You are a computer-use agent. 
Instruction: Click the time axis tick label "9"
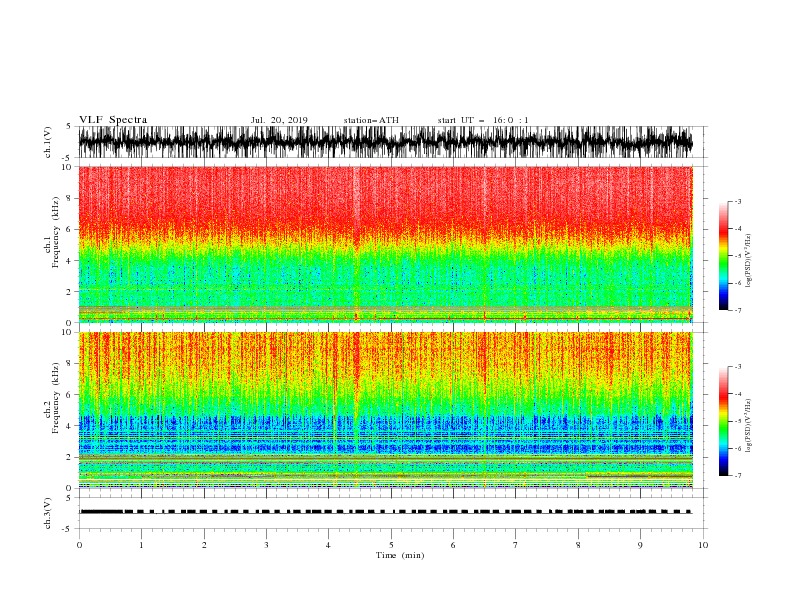click(x=640, y=545)
